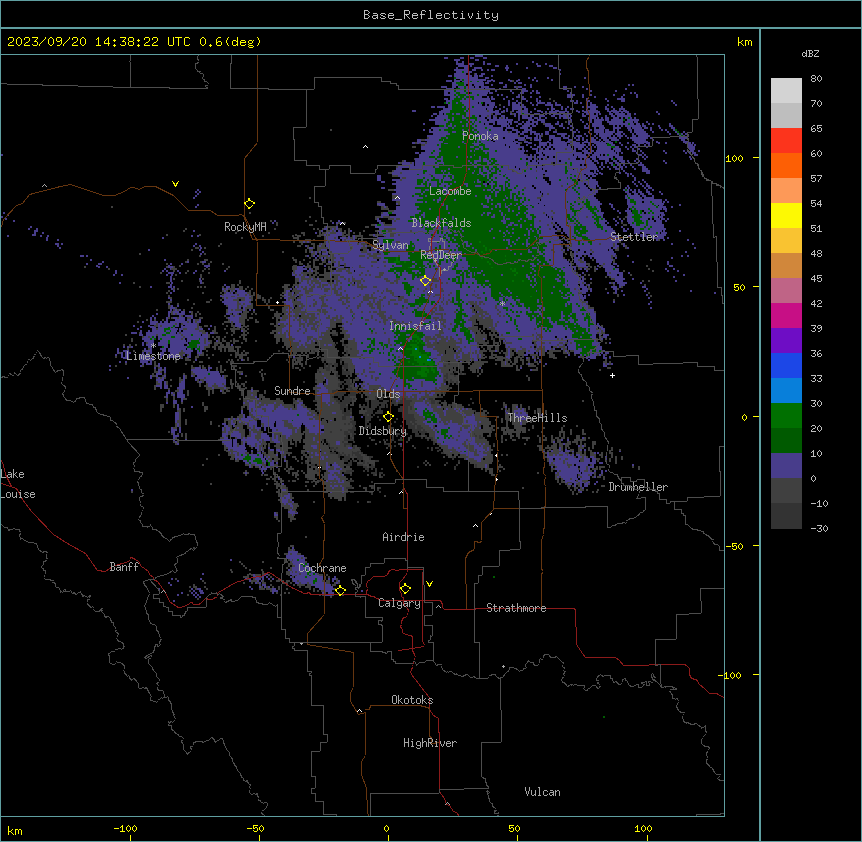Click the white asterisk marker above Limestone label
This screenshot has height=842, width=862.
coord(154,346)
